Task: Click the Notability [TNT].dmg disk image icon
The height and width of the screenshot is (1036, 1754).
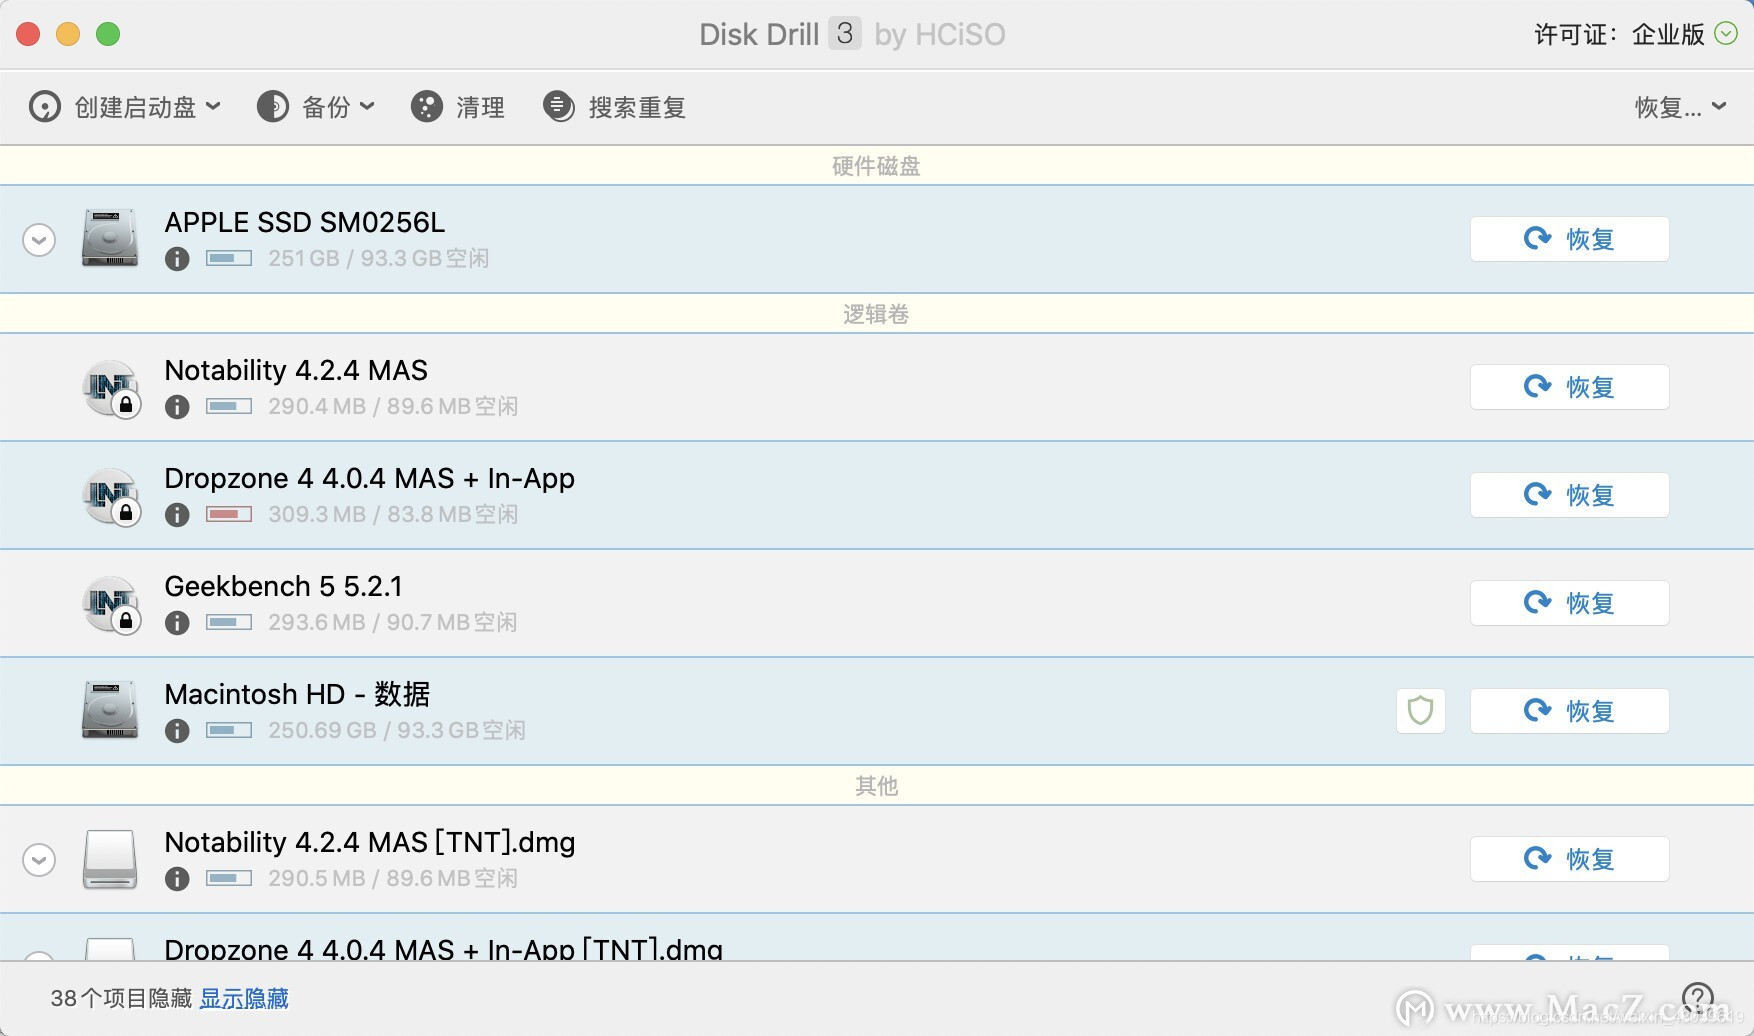Action: pos(110,859)
